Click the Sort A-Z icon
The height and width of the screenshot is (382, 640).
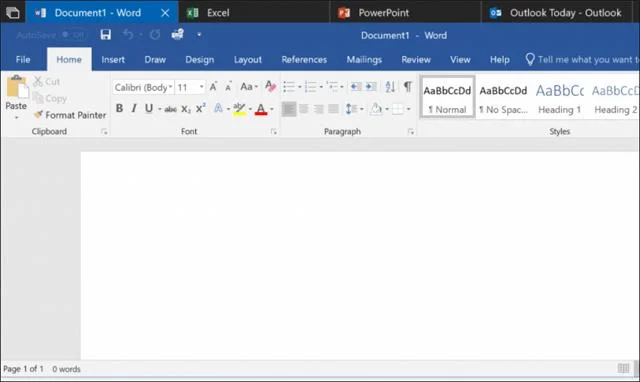click(390, 87)
